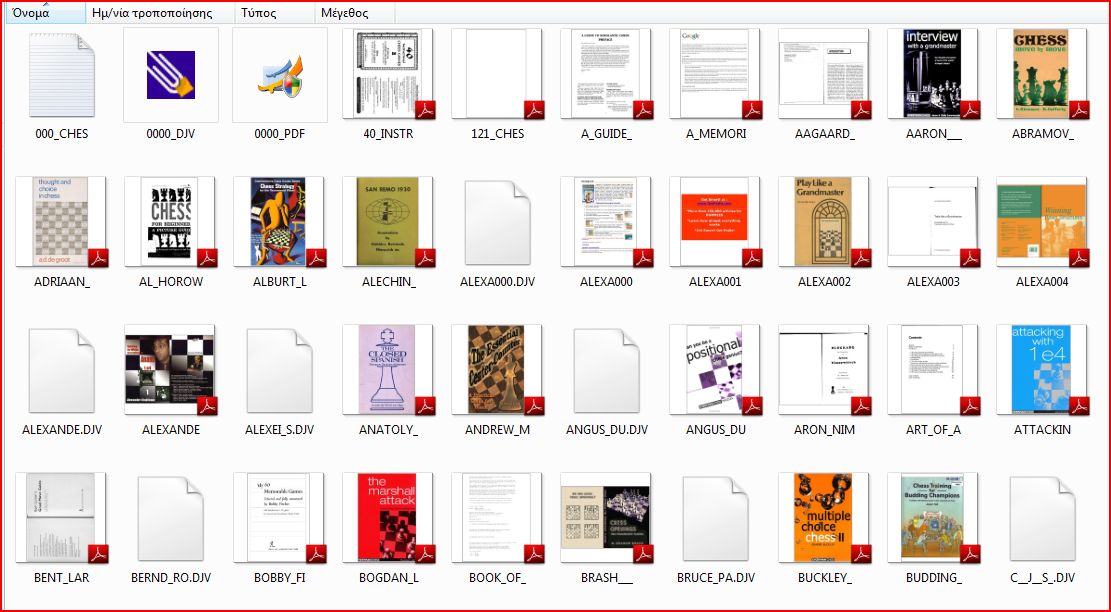Click the file name label 0000_PDF

pos(280,133)
